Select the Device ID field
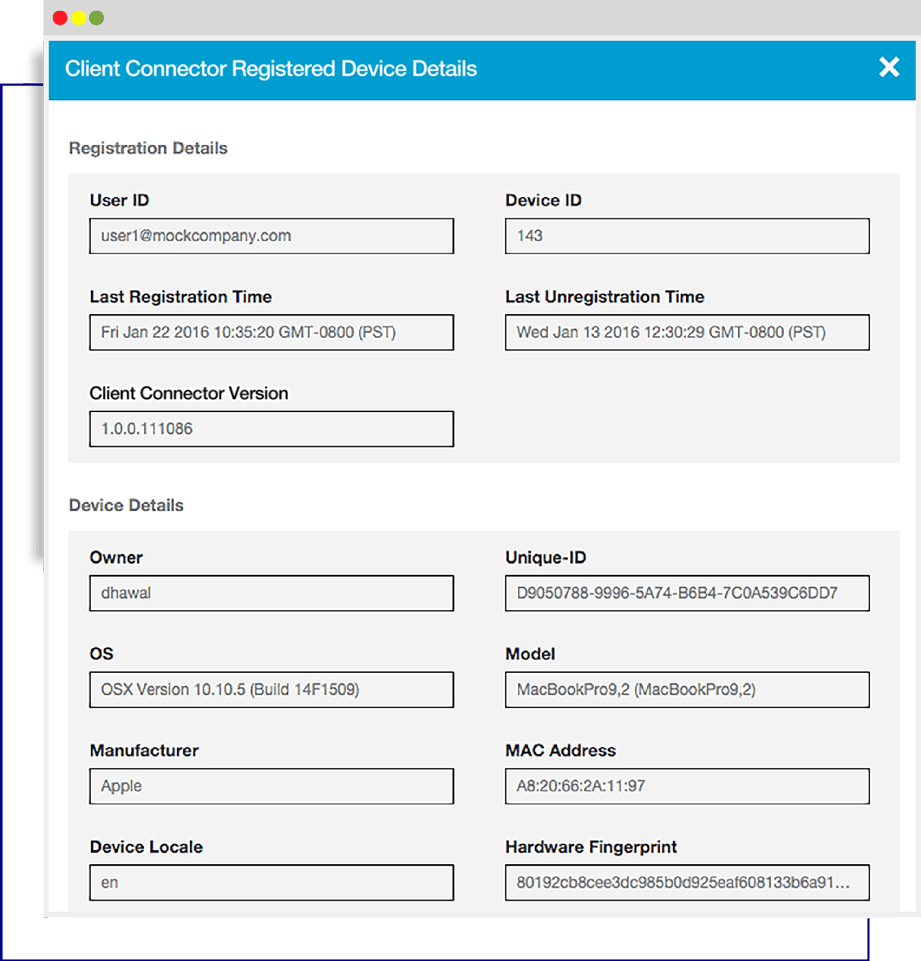 click(687, 236)
